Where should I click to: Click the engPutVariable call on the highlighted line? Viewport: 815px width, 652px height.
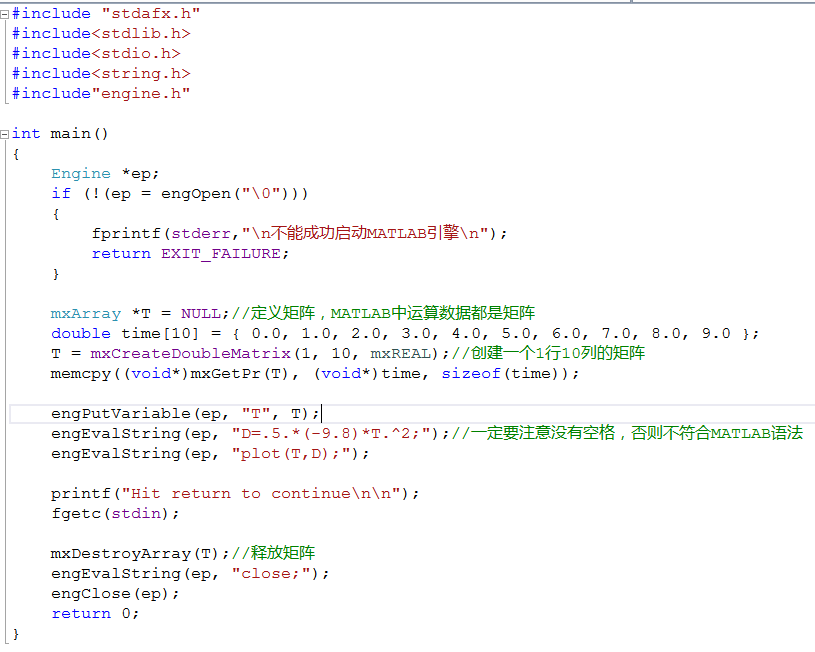coord(185,414)
